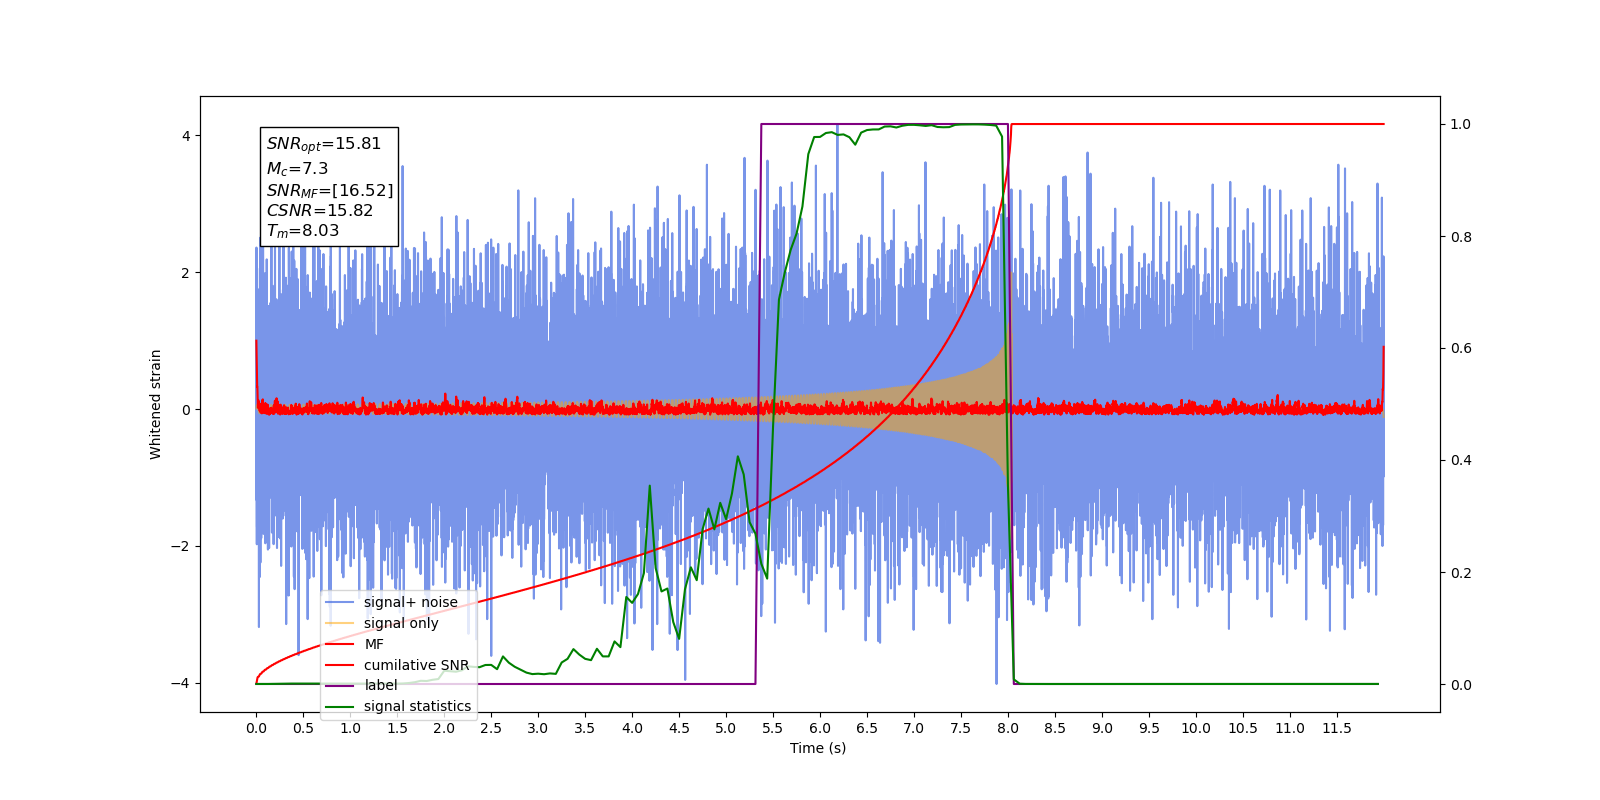The image size is (1600, 800).
Task: Click the 4 tick on left y-axis
Action: [185, 136]
